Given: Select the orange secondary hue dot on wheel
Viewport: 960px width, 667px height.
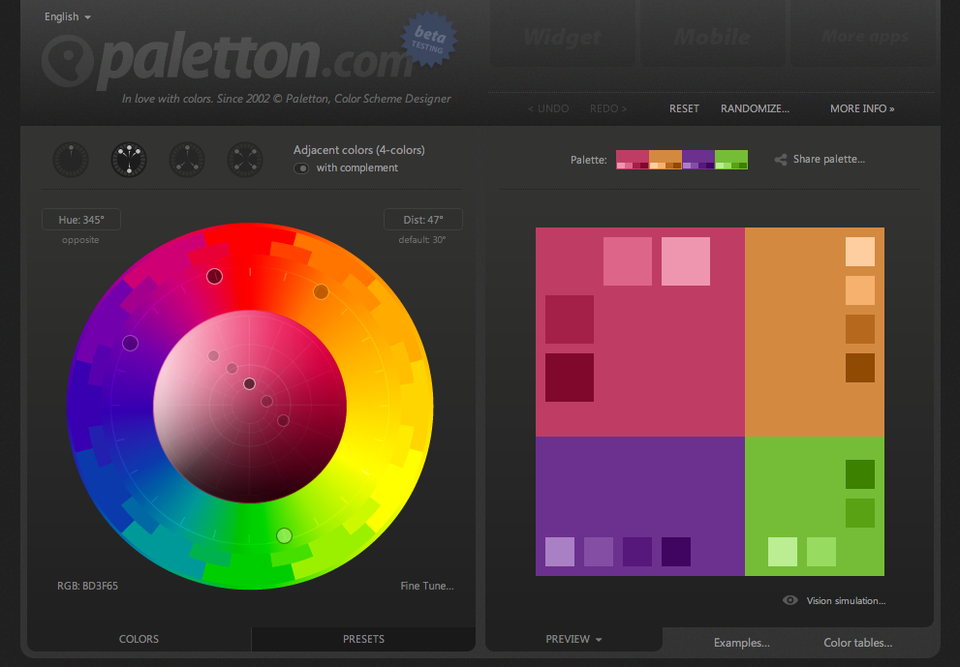Looking at the screenshot, I should 321,292.
